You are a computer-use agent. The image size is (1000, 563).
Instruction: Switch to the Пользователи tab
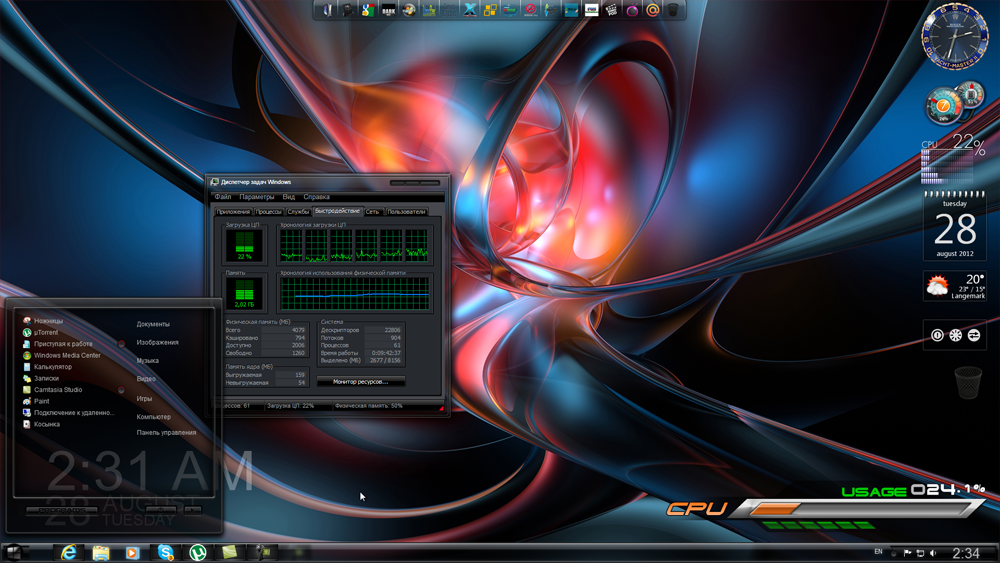pyautogui.click(x=406, y=212)
